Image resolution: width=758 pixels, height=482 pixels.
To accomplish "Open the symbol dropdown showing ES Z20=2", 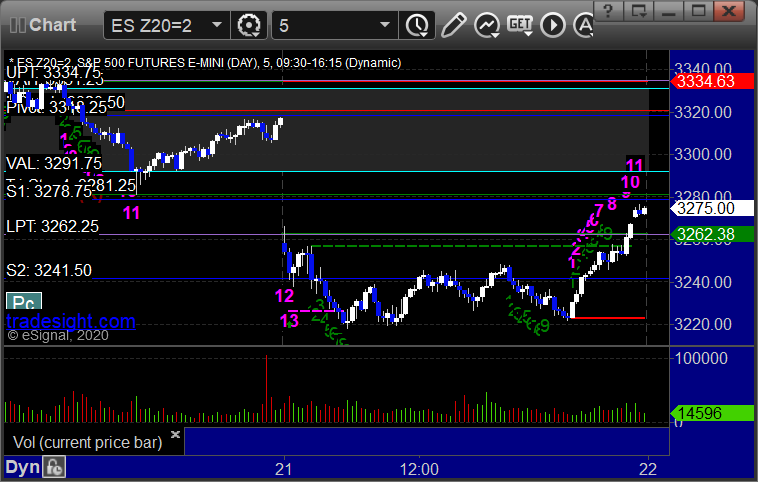I will [166, 25].
